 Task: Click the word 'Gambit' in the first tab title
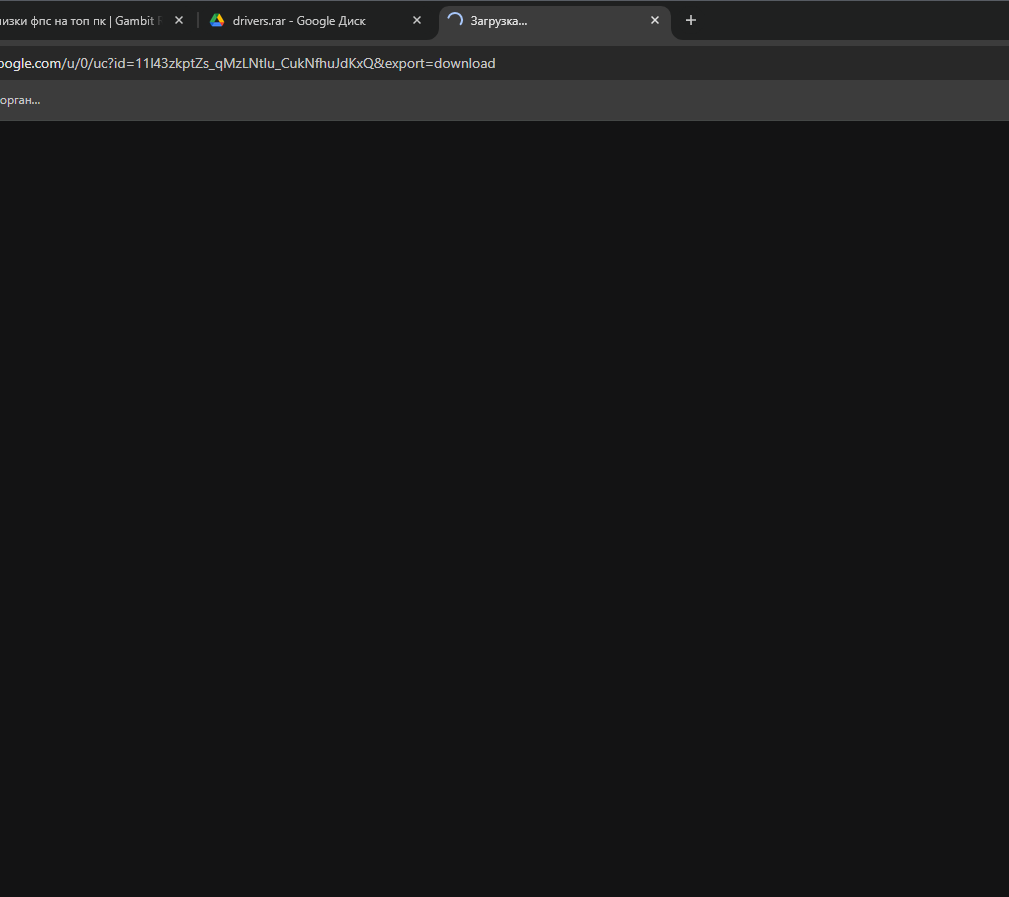[x=135, y=20]
